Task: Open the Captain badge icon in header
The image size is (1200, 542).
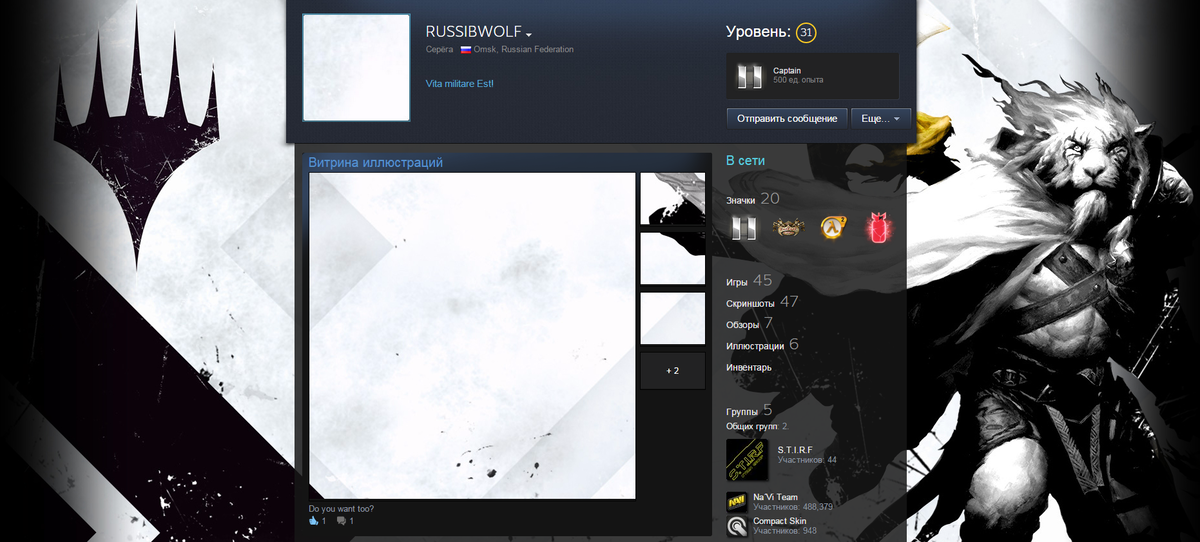Action: [x=749, y=76]
